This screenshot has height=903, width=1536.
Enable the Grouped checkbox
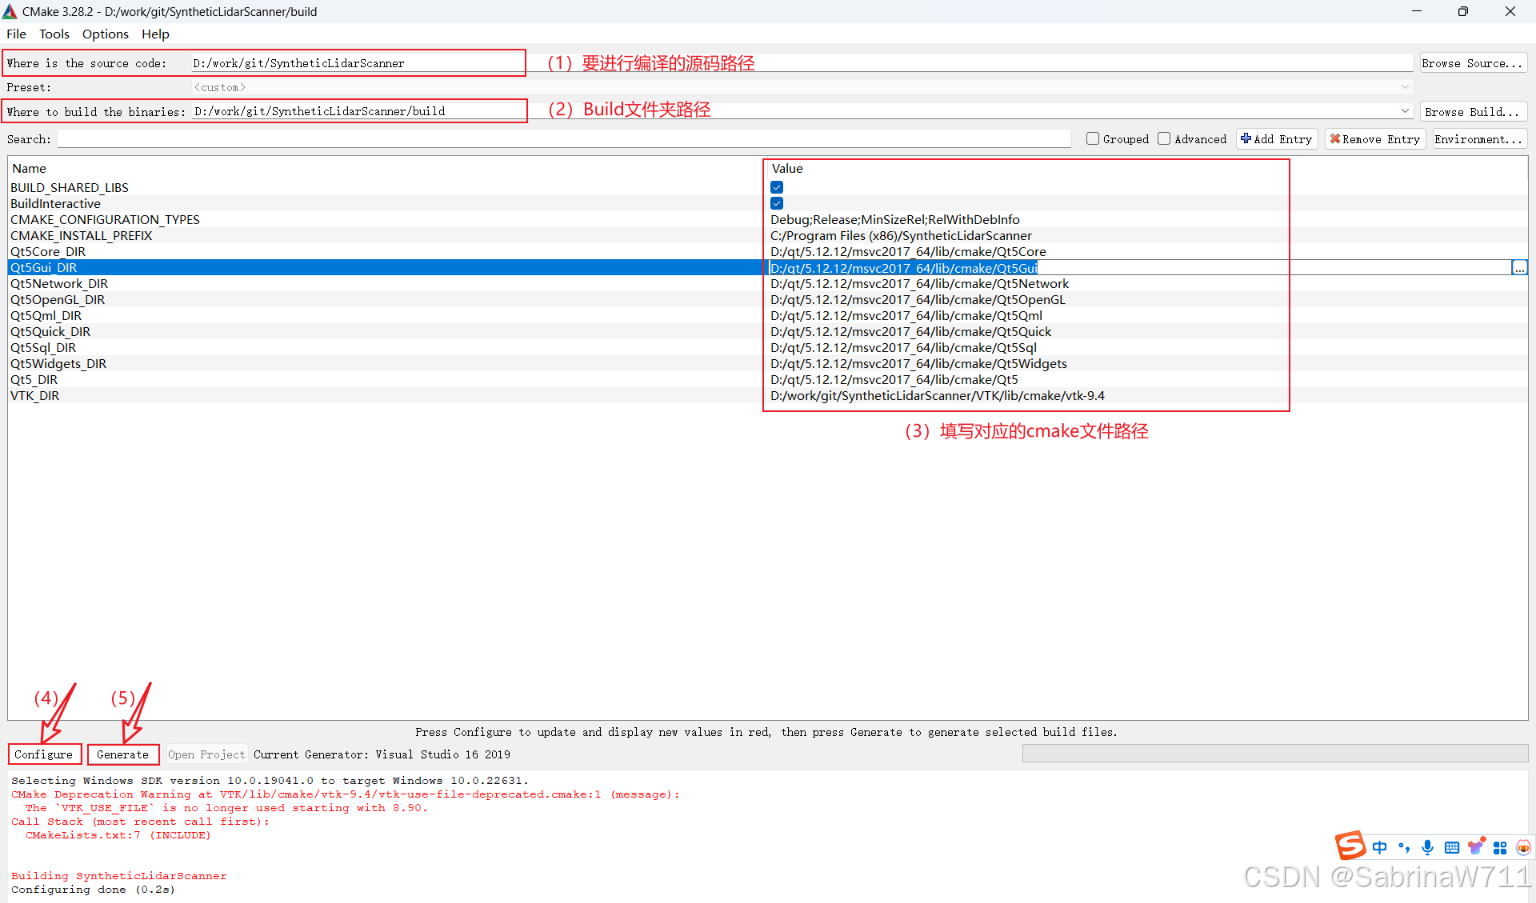(x=1092, y=138)
